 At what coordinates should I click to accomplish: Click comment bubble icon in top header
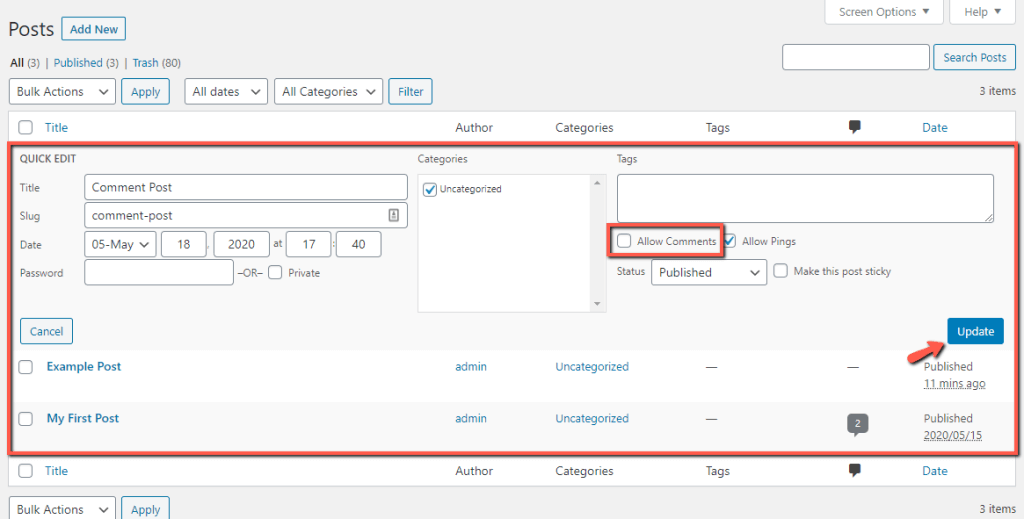pyautogui.click(x=854, y=127)
